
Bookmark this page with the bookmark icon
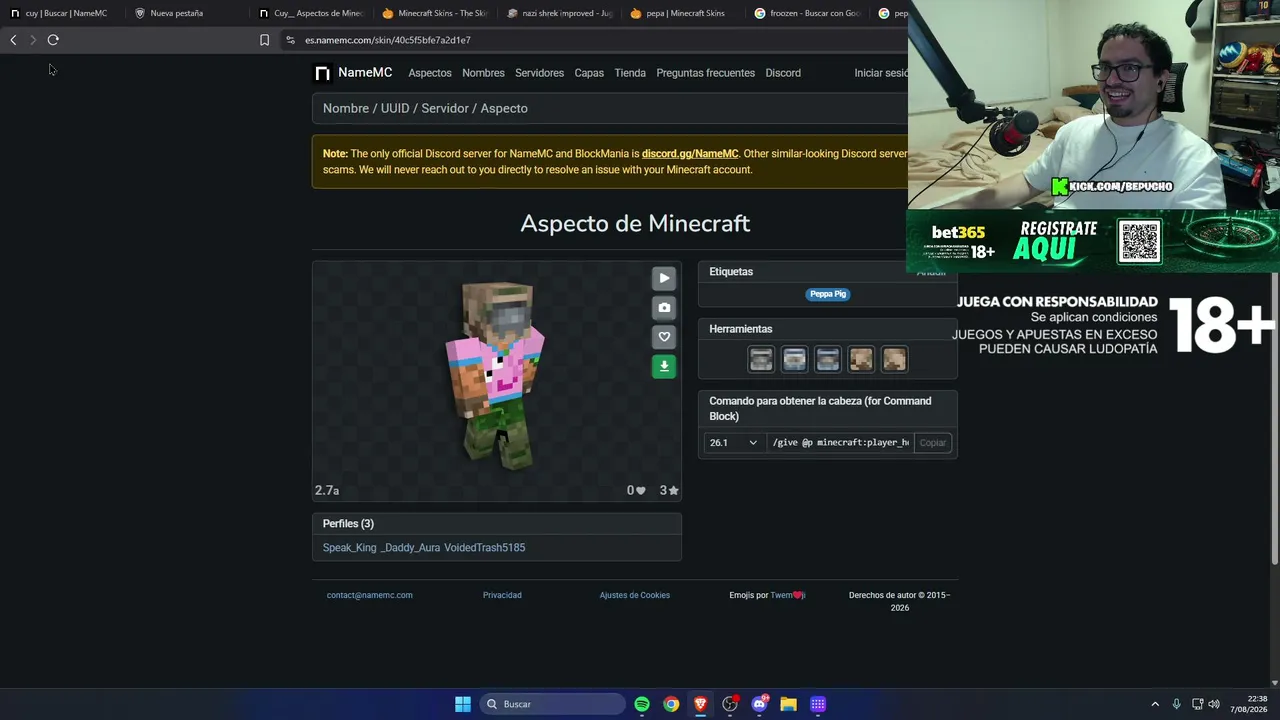[264, 40]
